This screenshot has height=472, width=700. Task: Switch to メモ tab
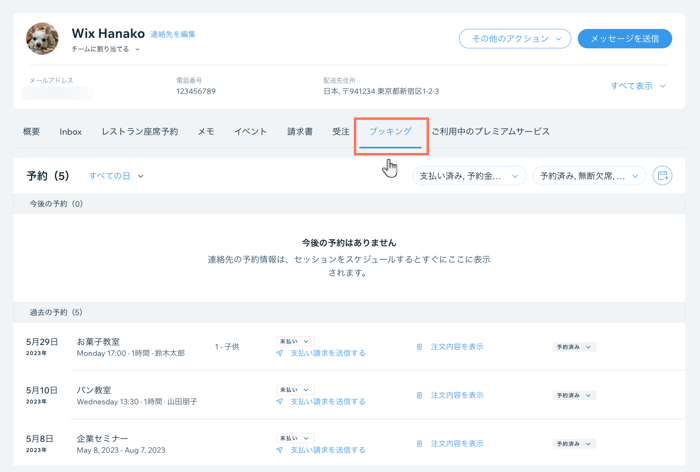[x=206, y=132]
